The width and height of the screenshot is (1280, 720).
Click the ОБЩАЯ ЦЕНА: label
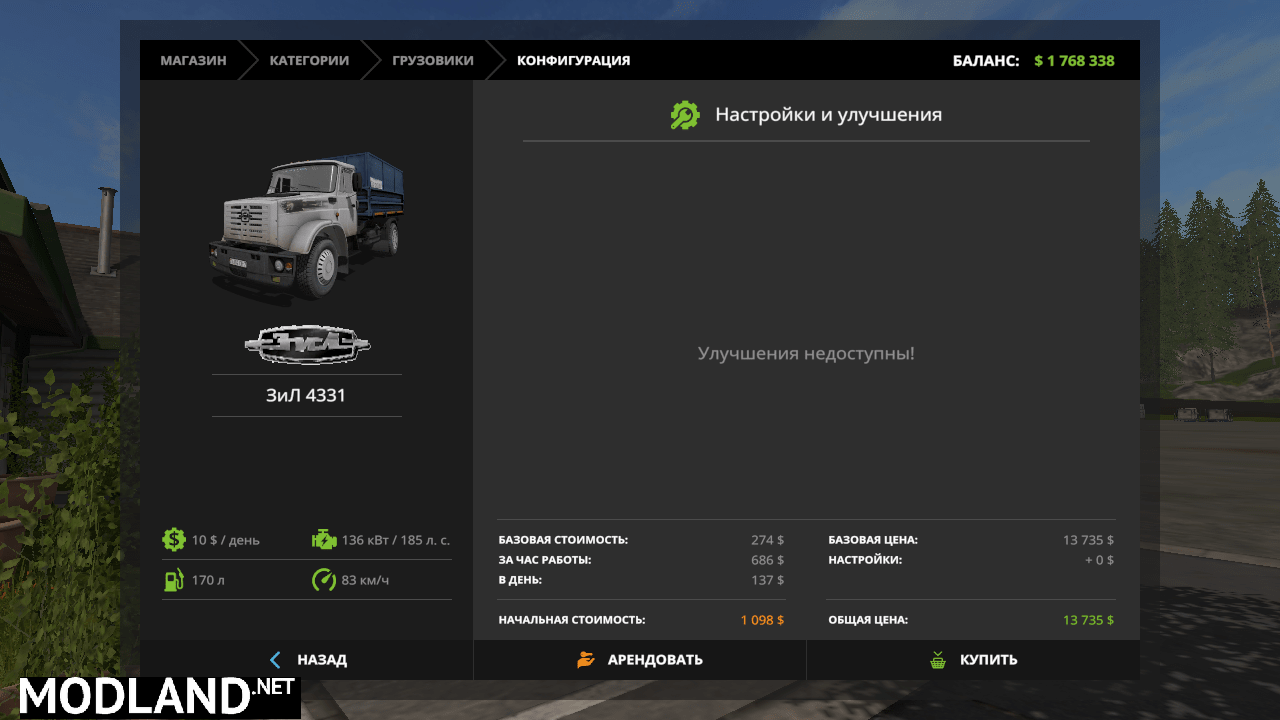[868, 620]
